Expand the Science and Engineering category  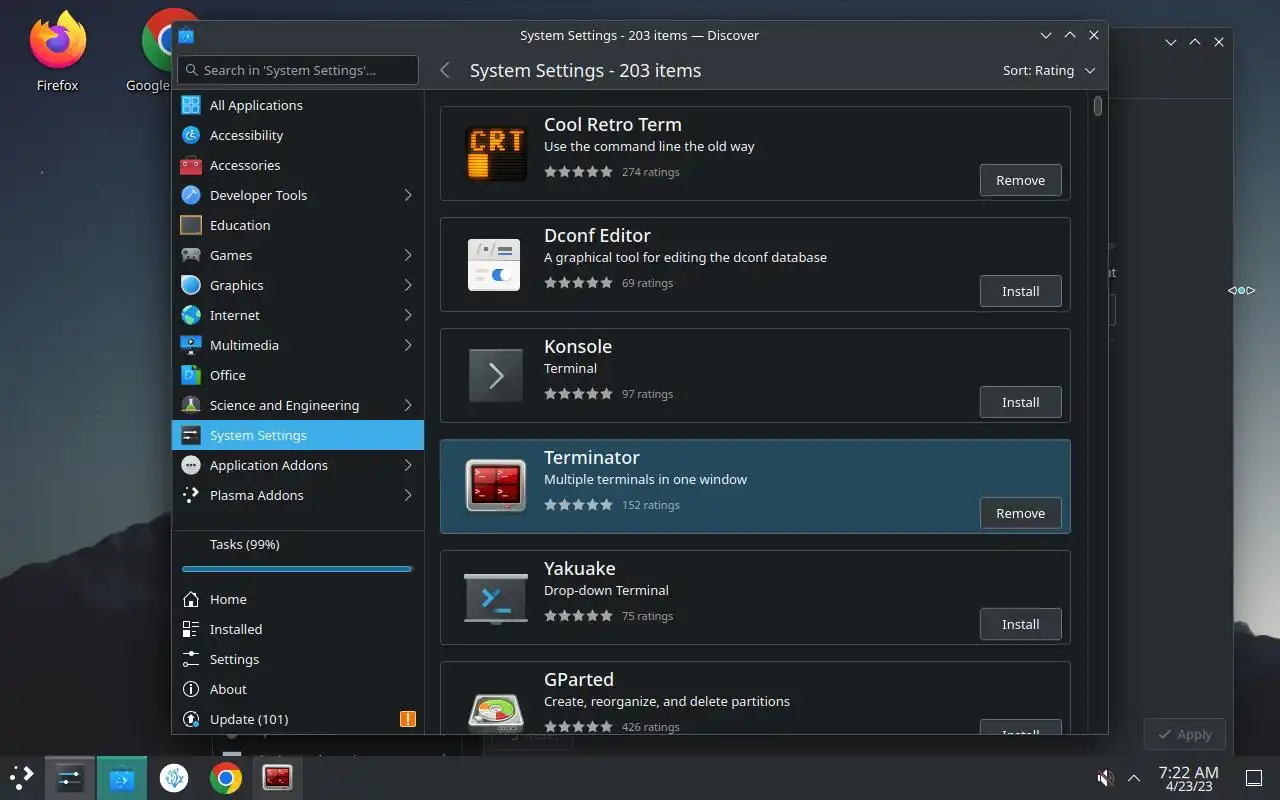click(407, 405)
